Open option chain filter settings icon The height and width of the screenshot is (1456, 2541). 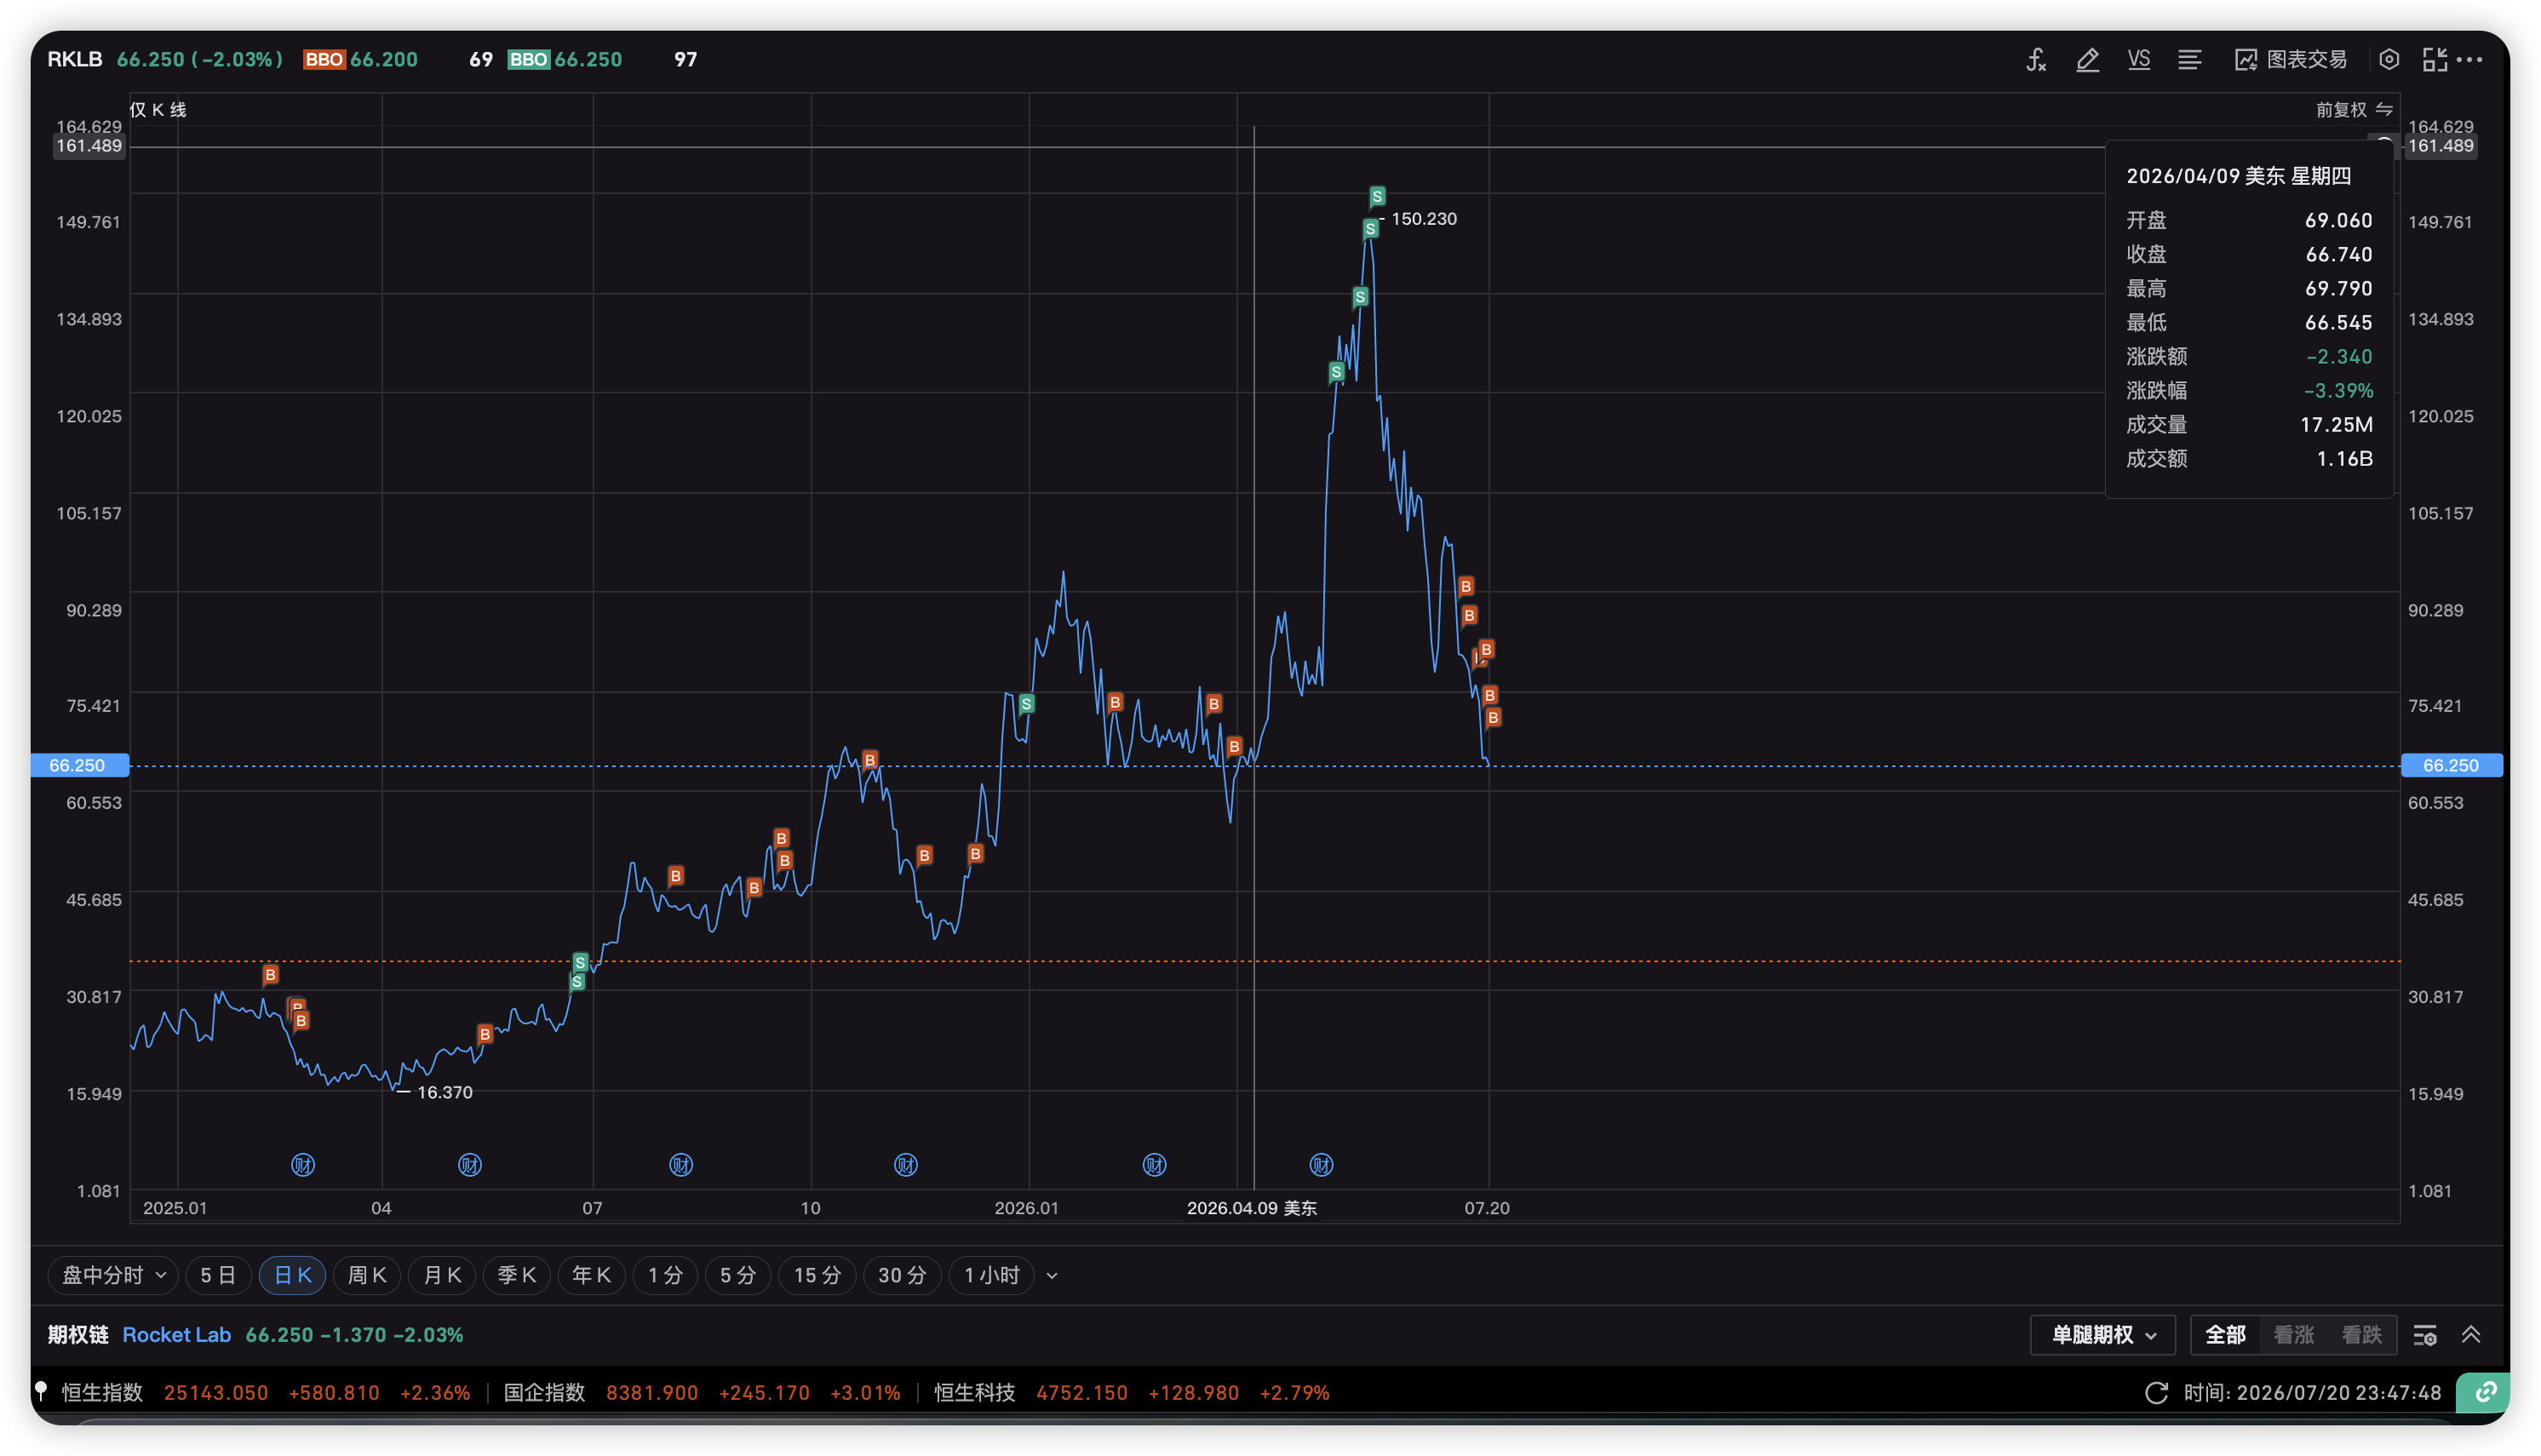tap(2424, 1335)
